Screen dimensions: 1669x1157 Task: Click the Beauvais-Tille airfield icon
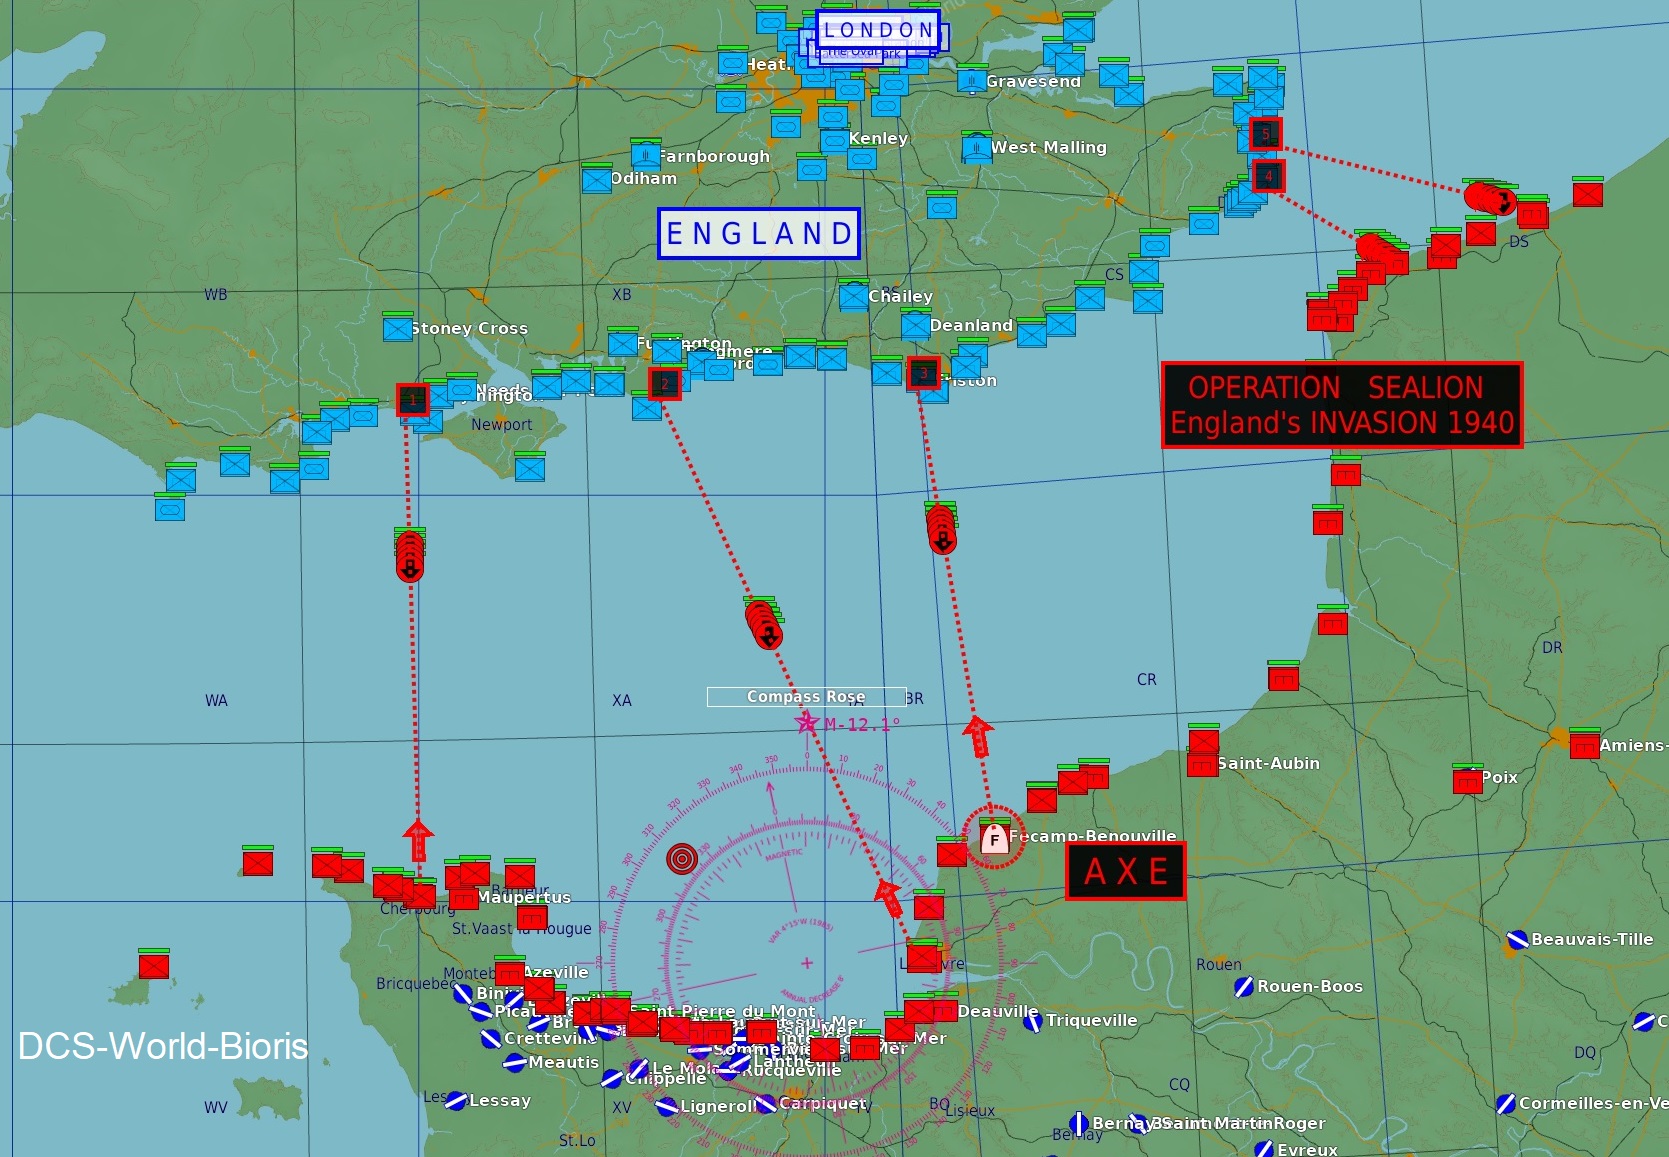[x=1517, y=940]
